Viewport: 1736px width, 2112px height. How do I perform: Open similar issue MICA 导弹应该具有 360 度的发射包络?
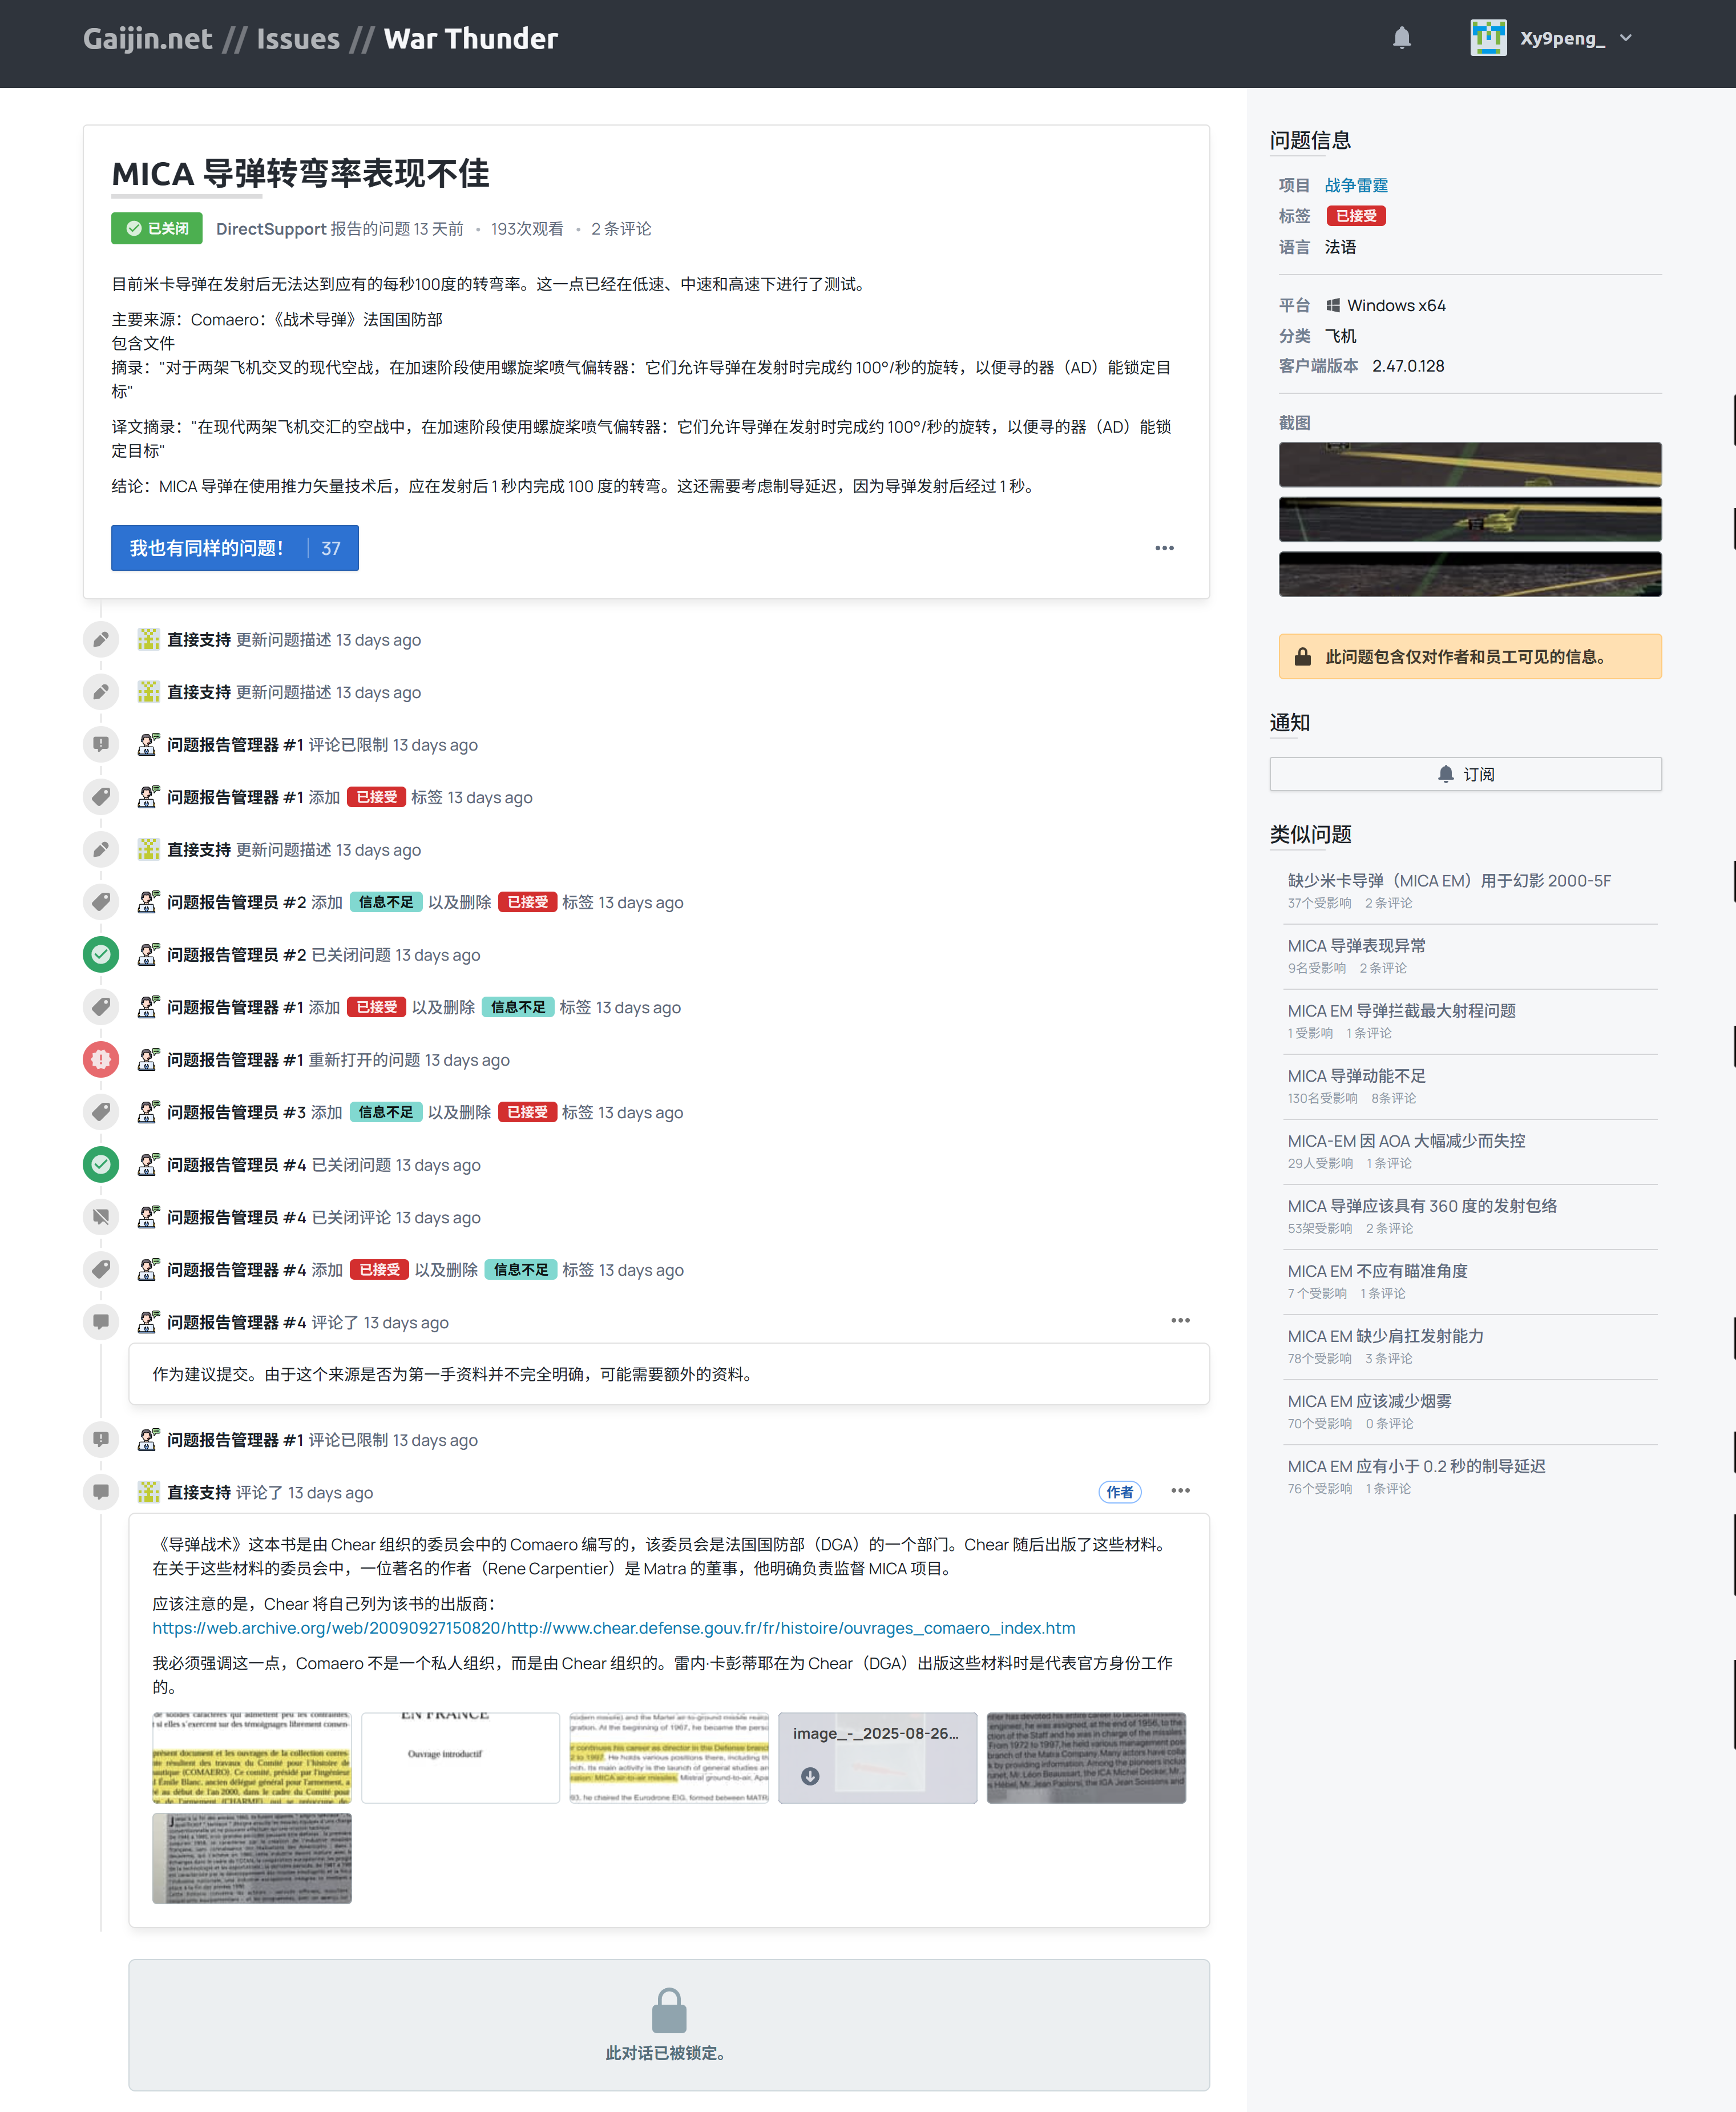point(1422,1205)
